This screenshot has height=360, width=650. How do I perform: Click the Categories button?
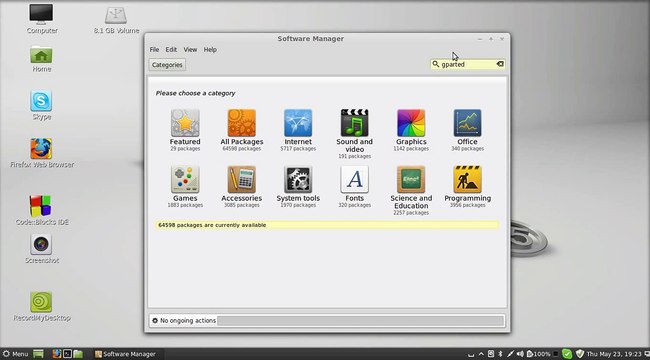167,65
